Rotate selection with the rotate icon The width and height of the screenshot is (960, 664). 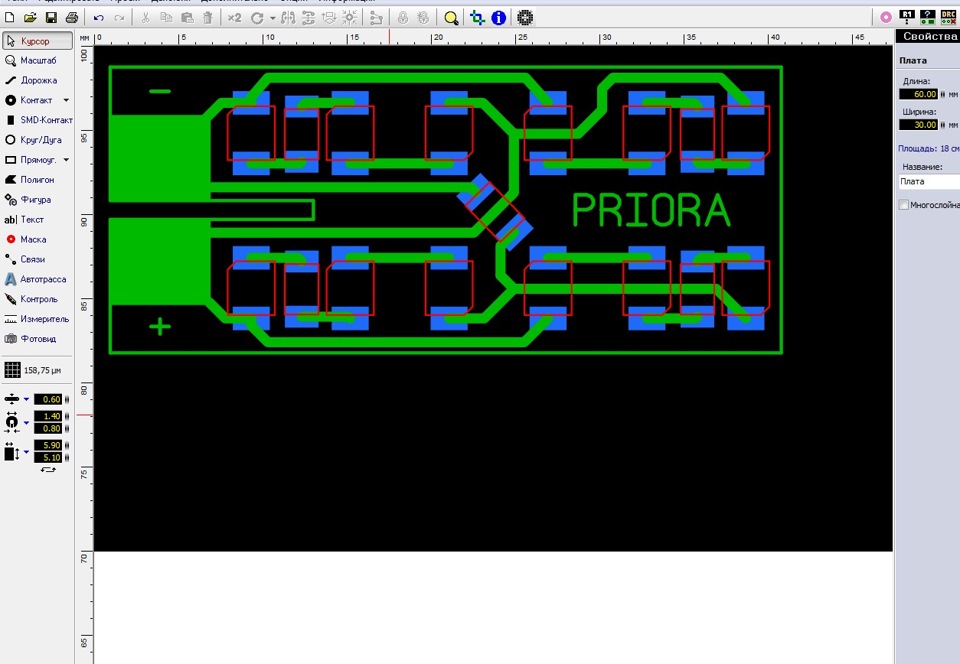[257, 18]
